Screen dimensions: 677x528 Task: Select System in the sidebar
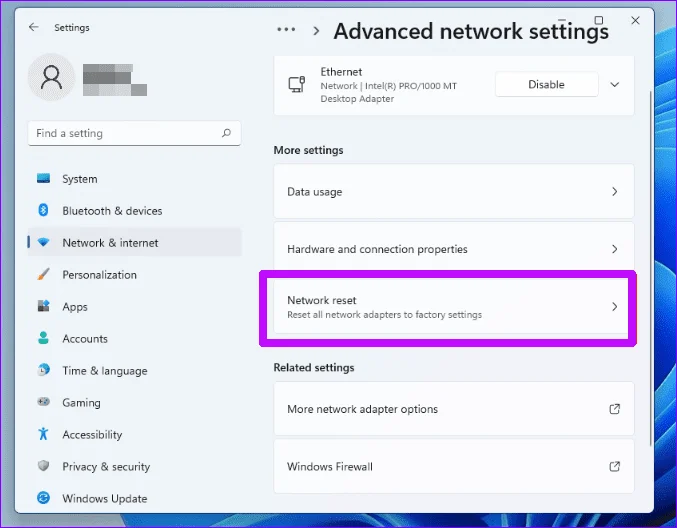134,179
